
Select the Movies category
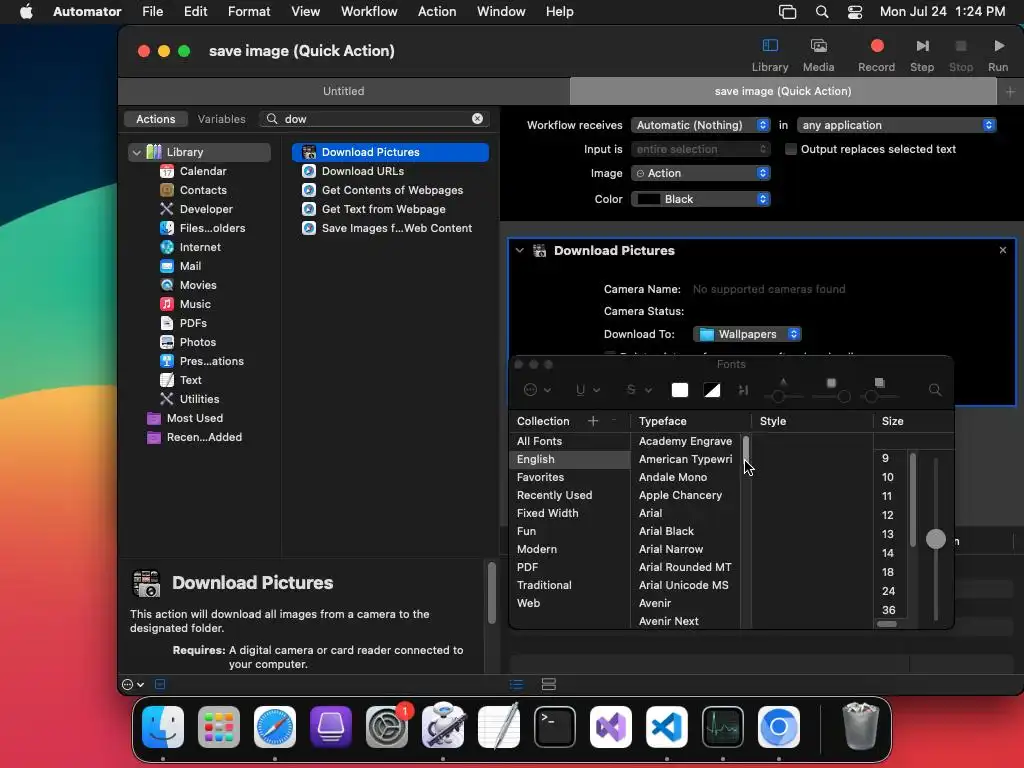pyautogui.click(x=198, y=285)
